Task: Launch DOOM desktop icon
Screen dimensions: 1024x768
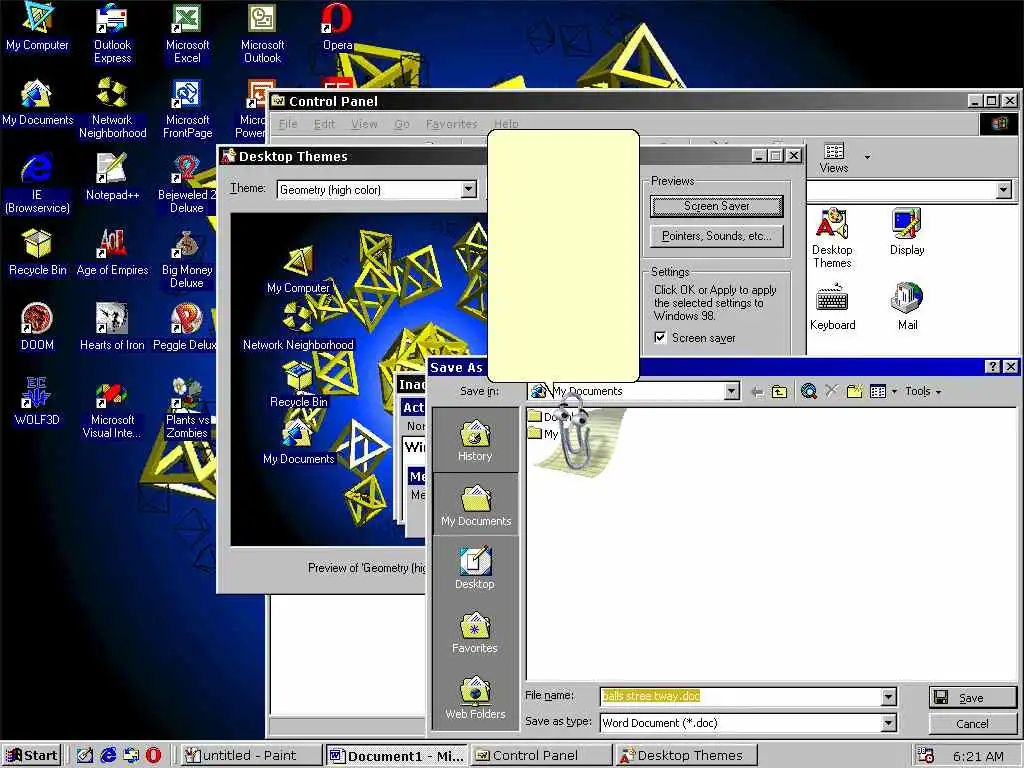Action: point(37,327)
